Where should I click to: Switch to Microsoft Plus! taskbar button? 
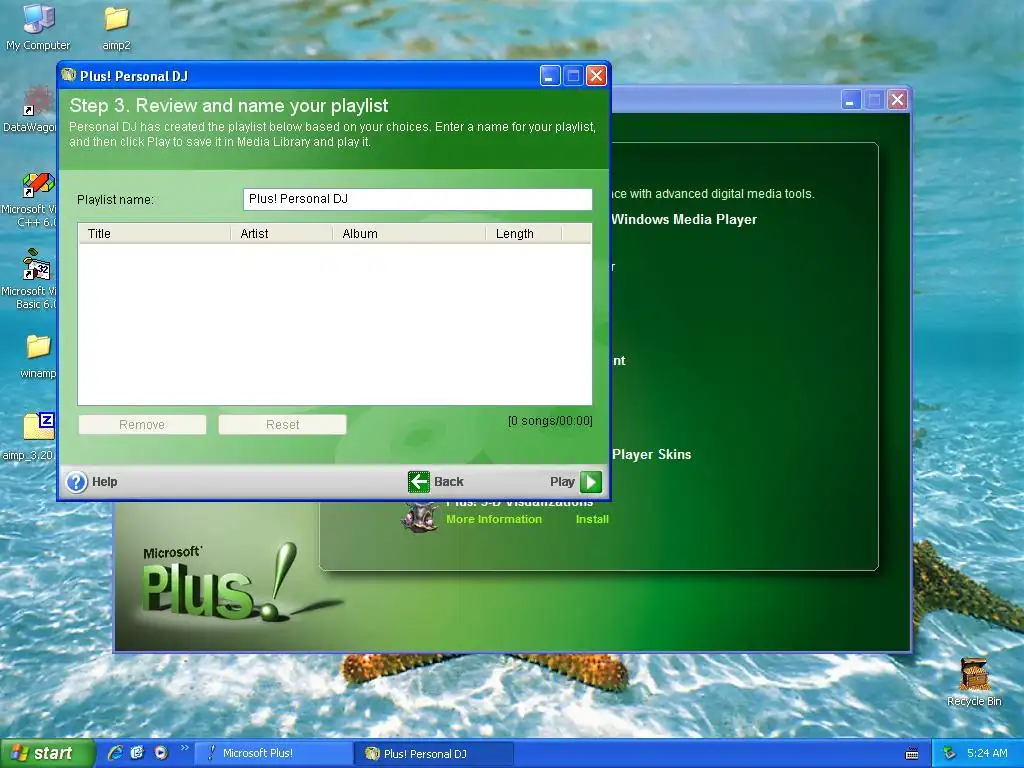tap(274, 753)
